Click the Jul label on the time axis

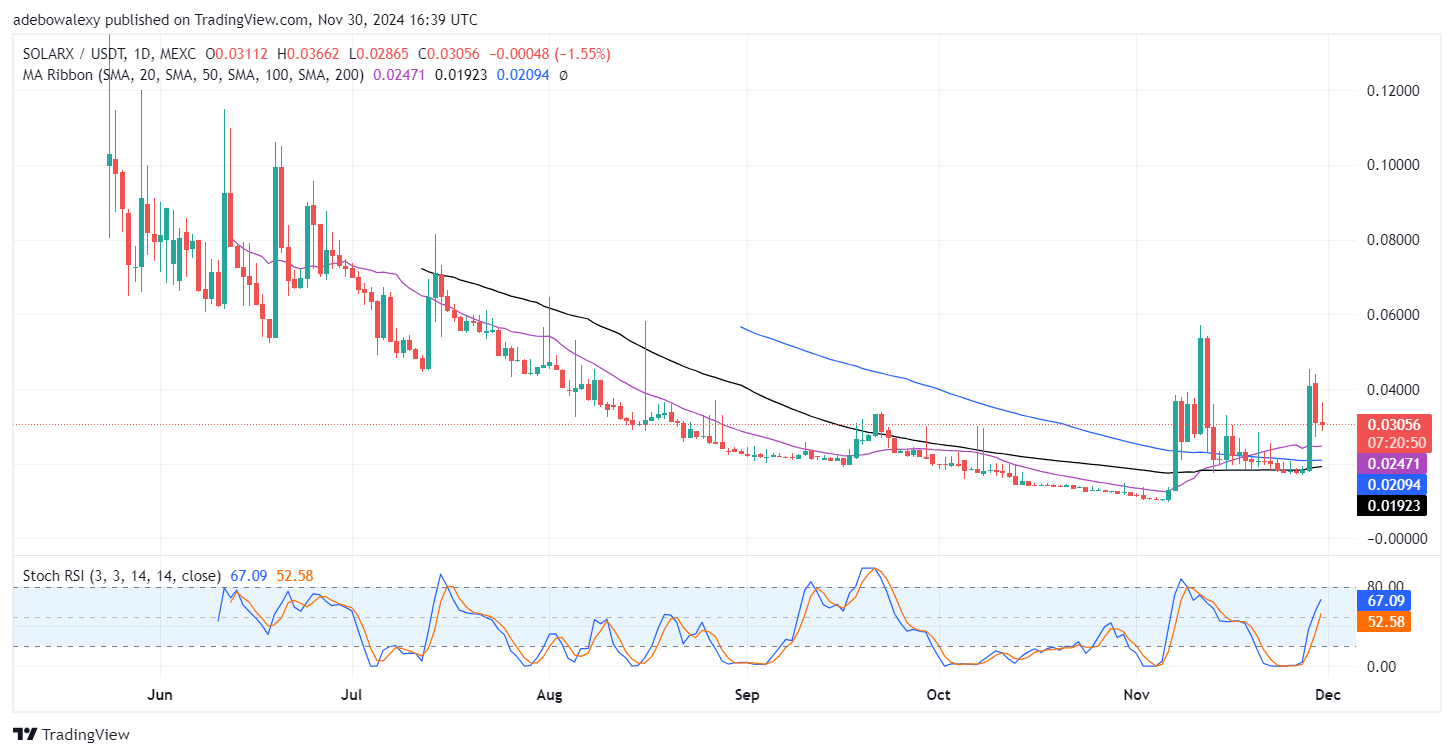(350, 693)
